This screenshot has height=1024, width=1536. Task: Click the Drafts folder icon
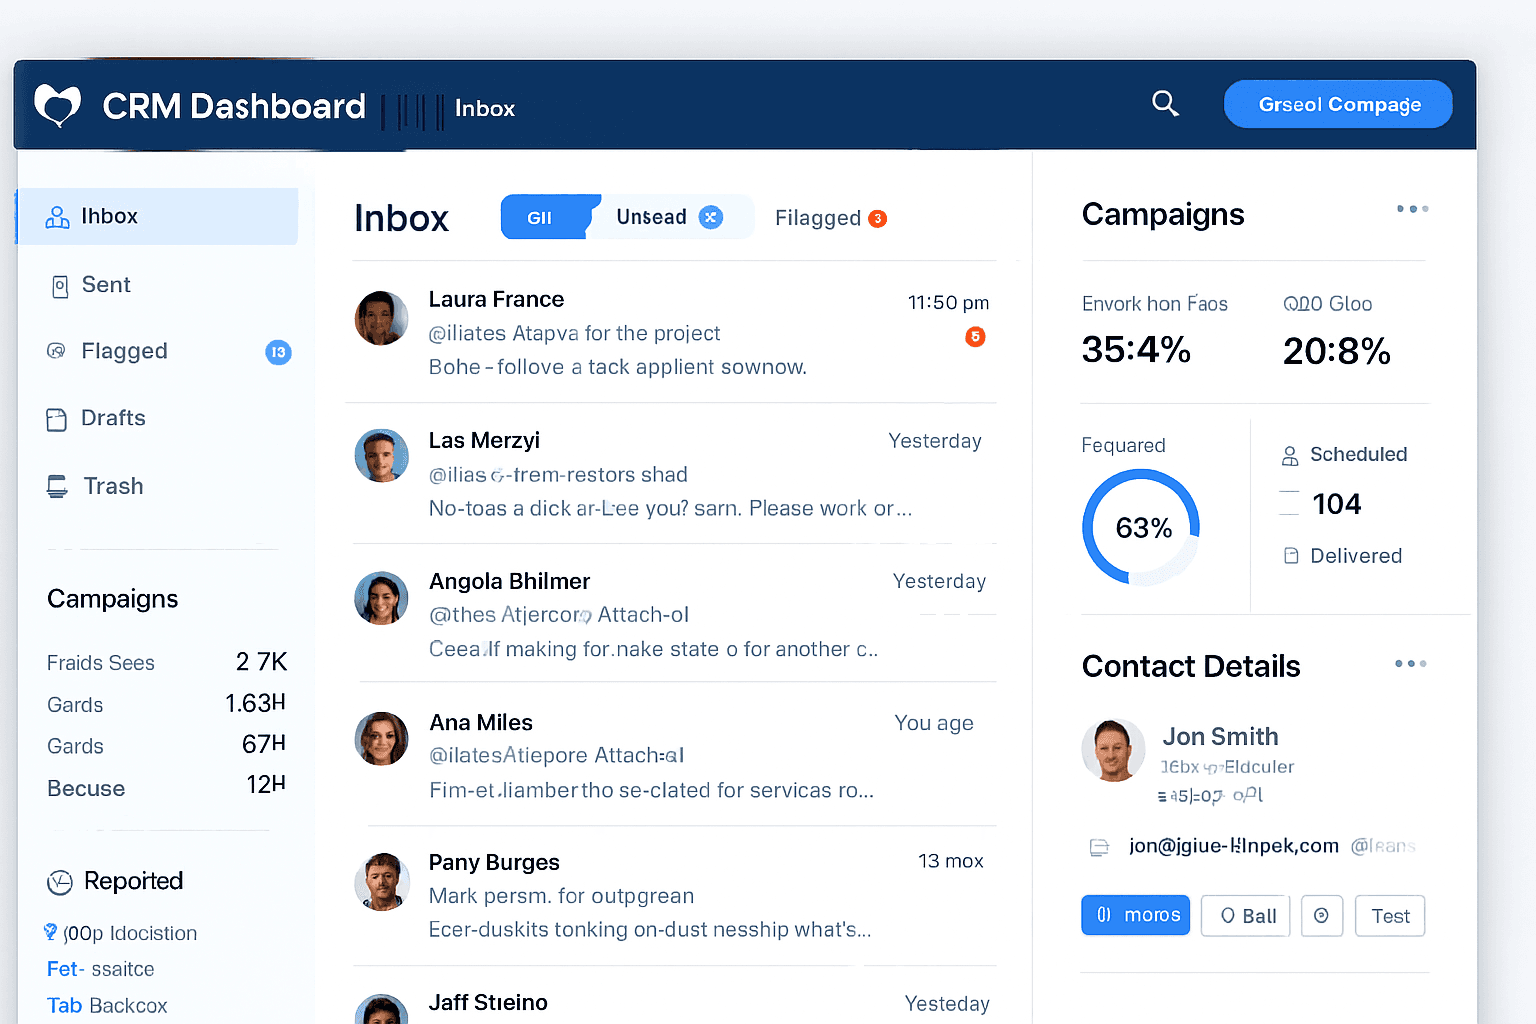[57, 420]
